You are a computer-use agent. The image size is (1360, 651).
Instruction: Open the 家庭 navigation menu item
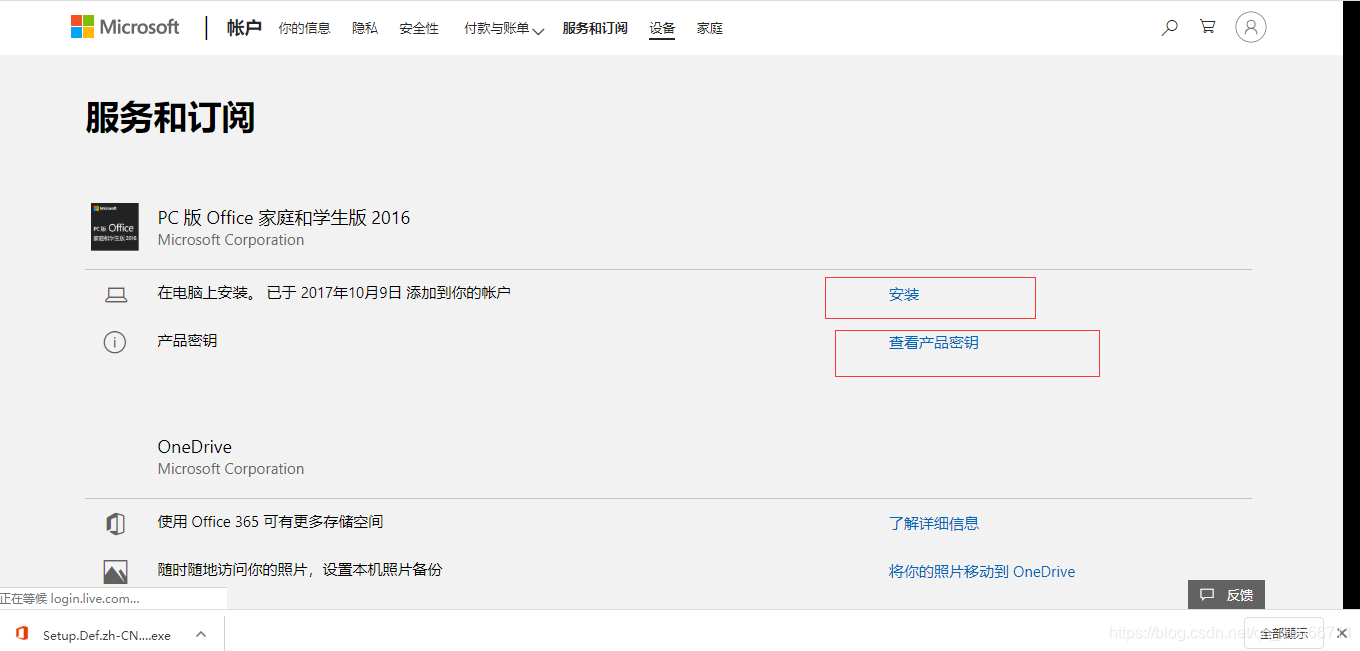pos(709,28)
